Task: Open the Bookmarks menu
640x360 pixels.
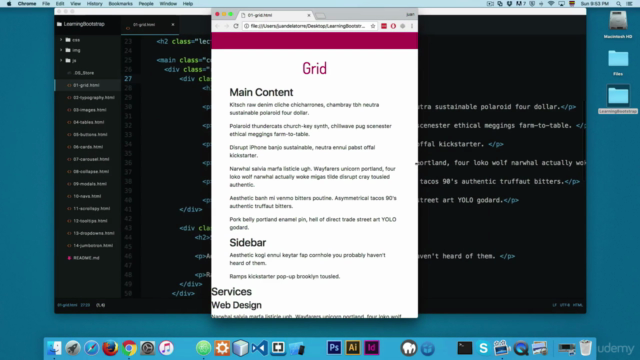Action: (x=120, y=4)
